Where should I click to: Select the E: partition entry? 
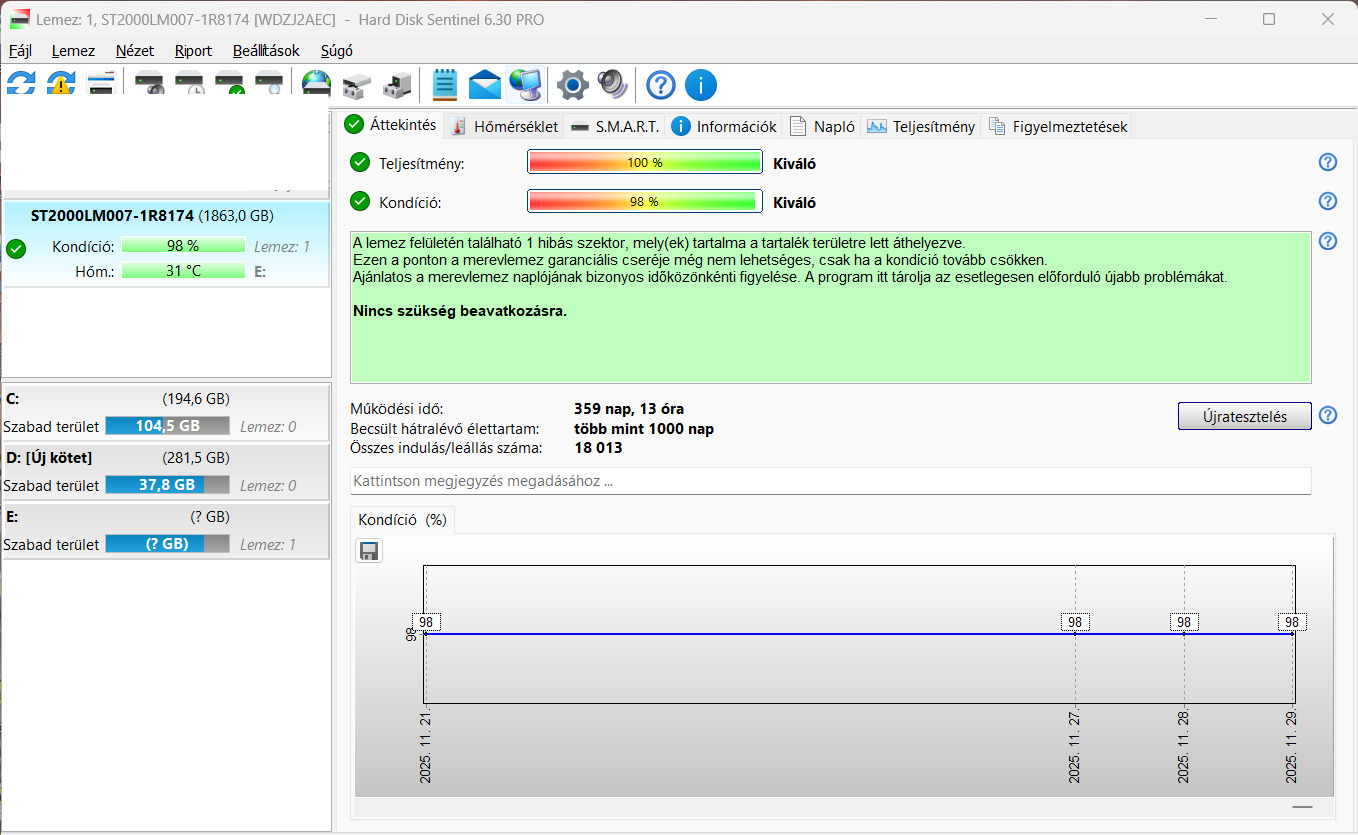(x=165, y=531)
